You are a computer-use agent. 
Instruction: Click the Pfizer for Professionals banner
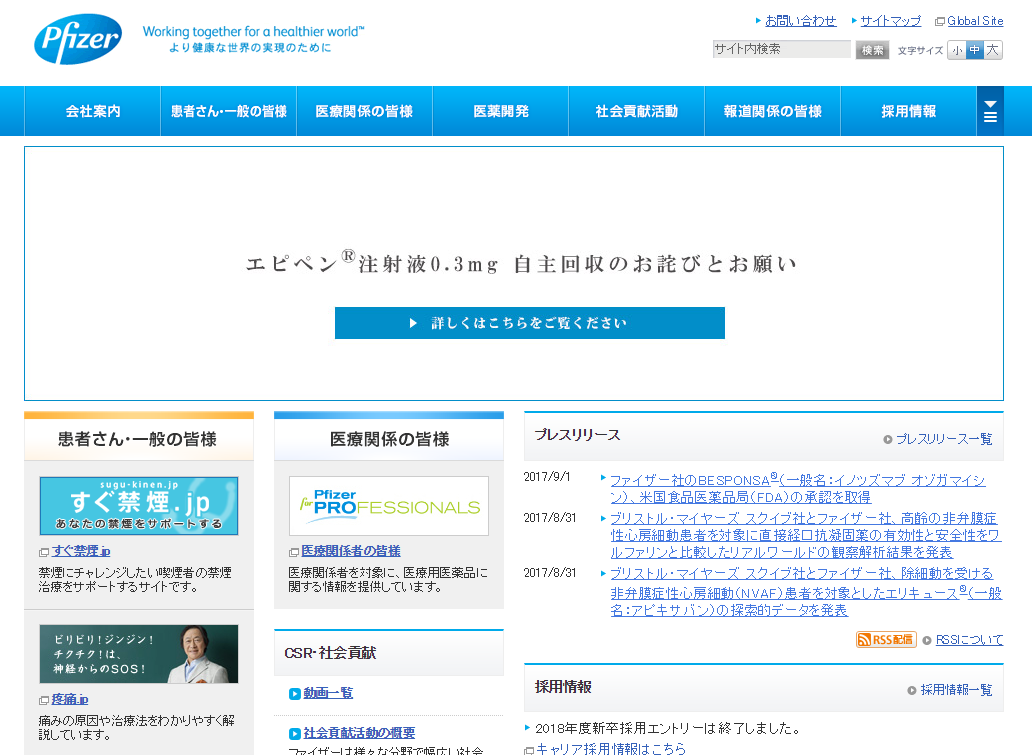(x=389, y=506)
